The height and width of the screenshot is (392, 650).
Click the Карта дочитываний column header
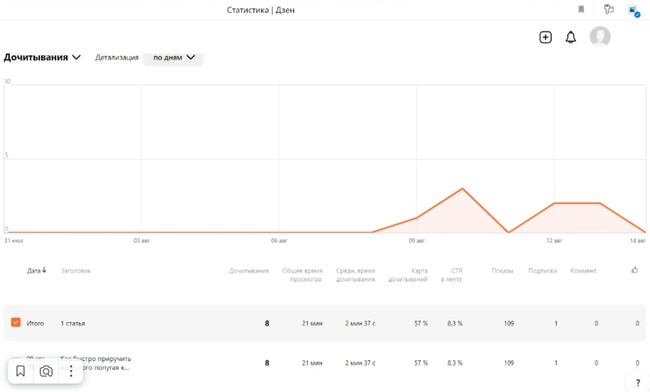coord(408,275)
